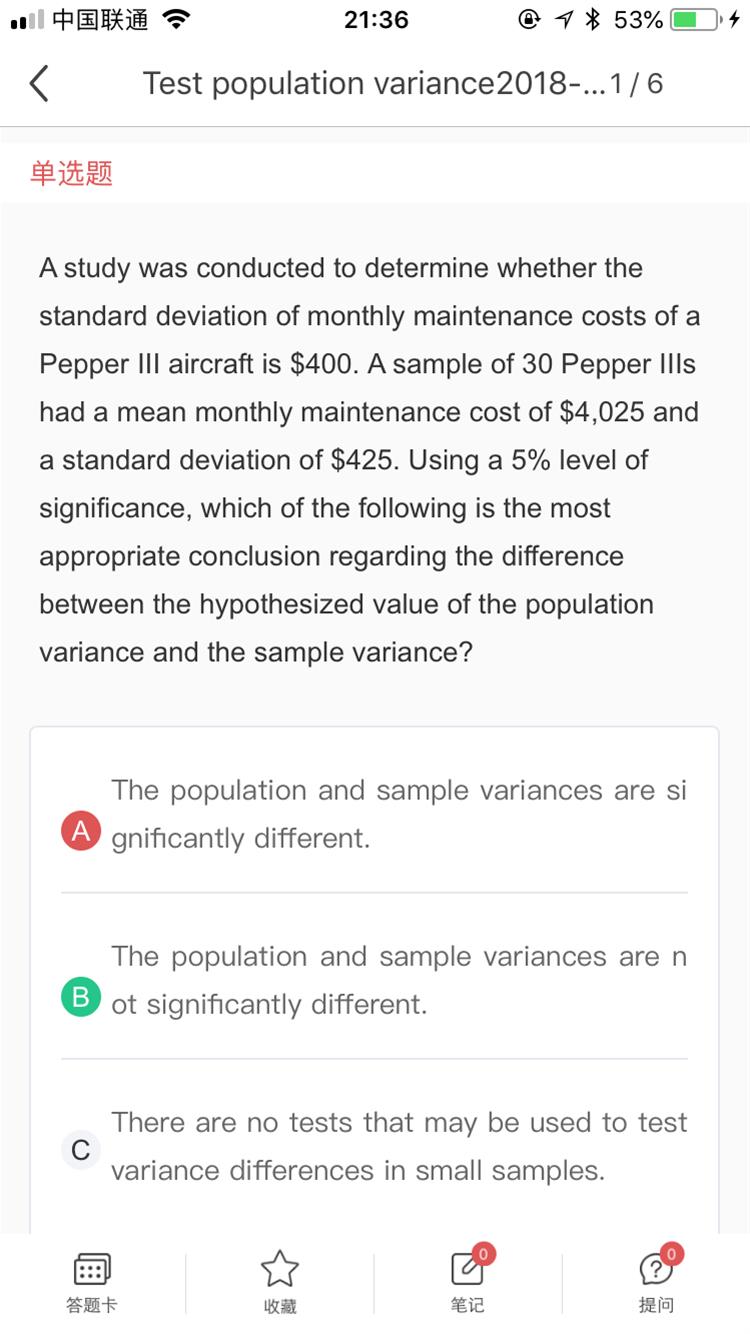Tap the 收藏 tab label
The width and height of the screenshot is (750, 1334).
pyautogui.click(x=280, y=1306)
